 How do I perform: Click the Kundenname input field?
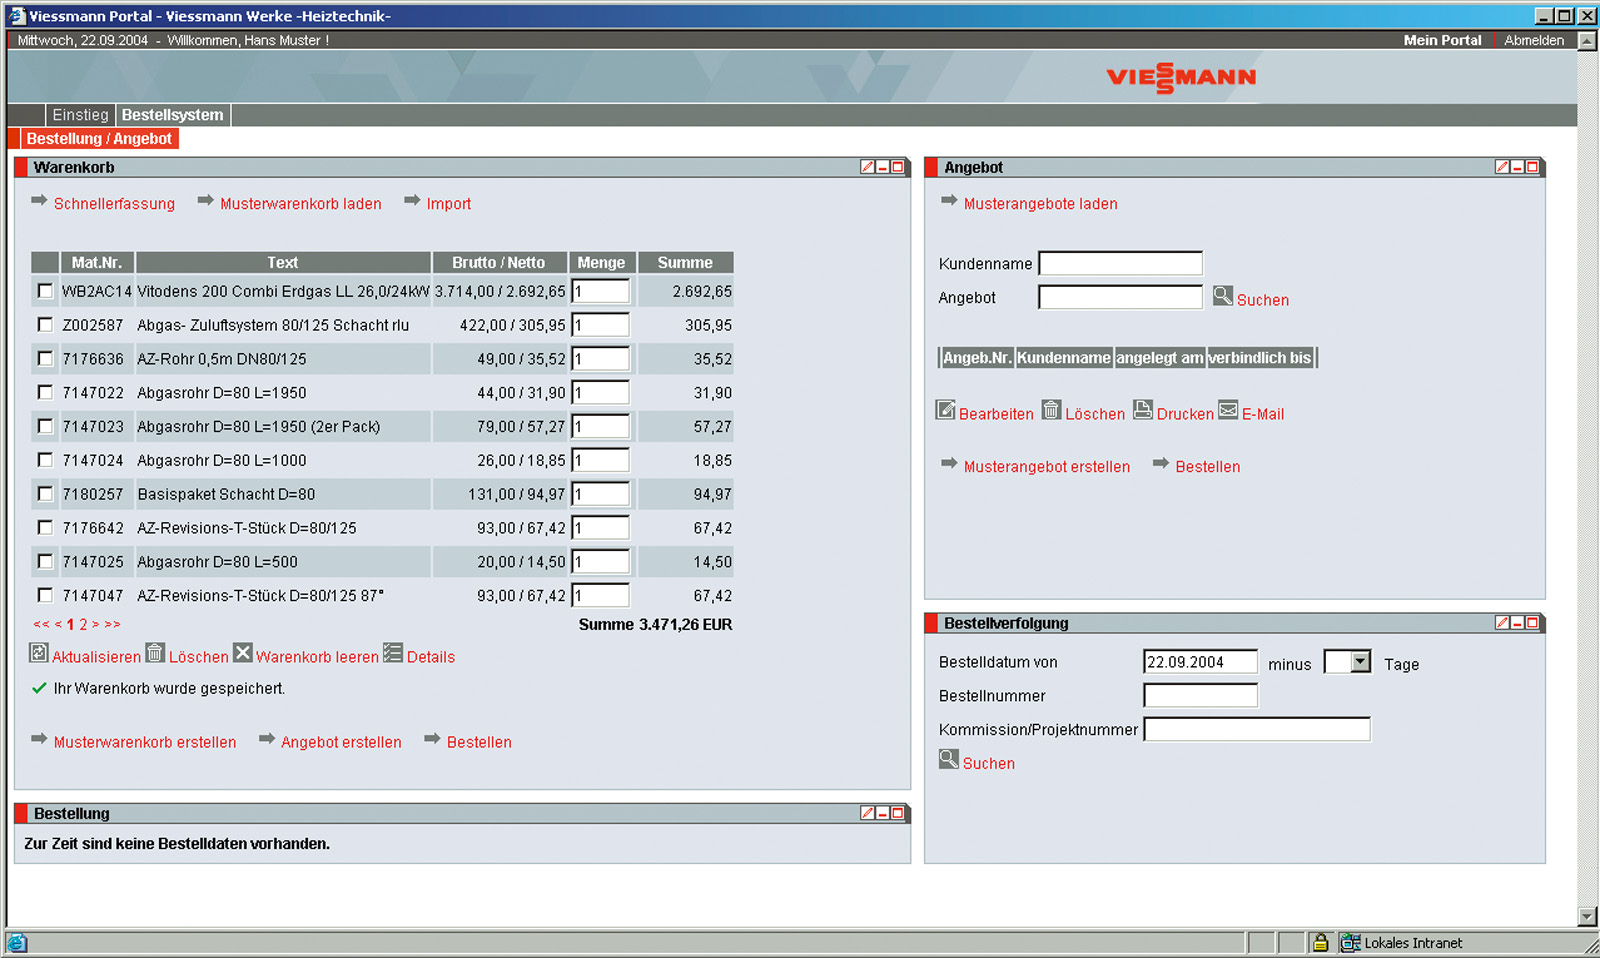point(1121,263)
